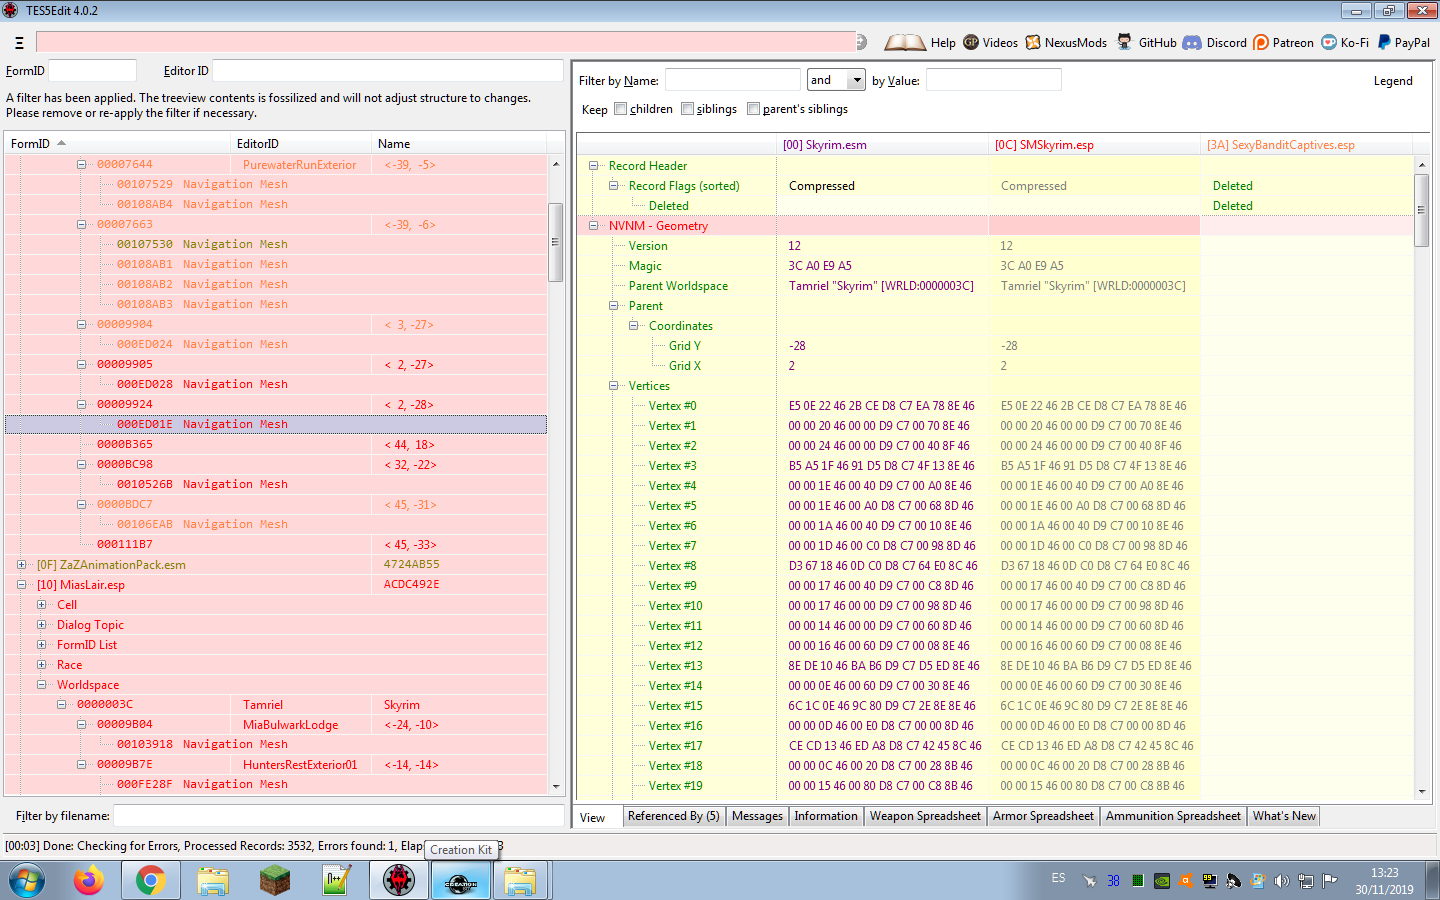Open the Minecraft taskbar icon
1440x900 pixels.
point(275,881)
